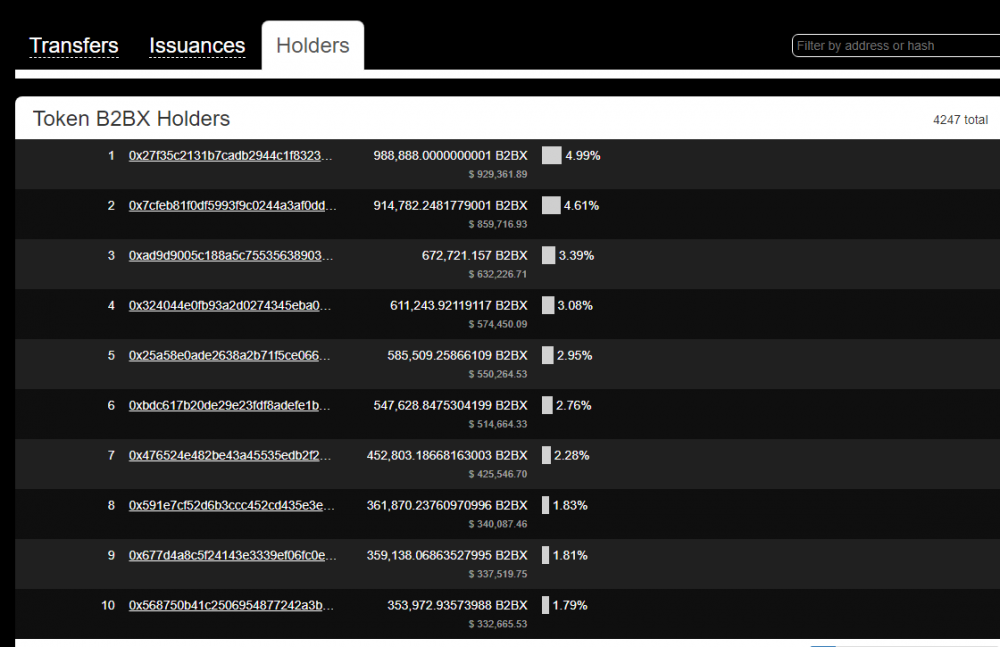Click the 361,870.23760970996 B2BX balance
Screen dimensions: 1000x647
point(447,505)
